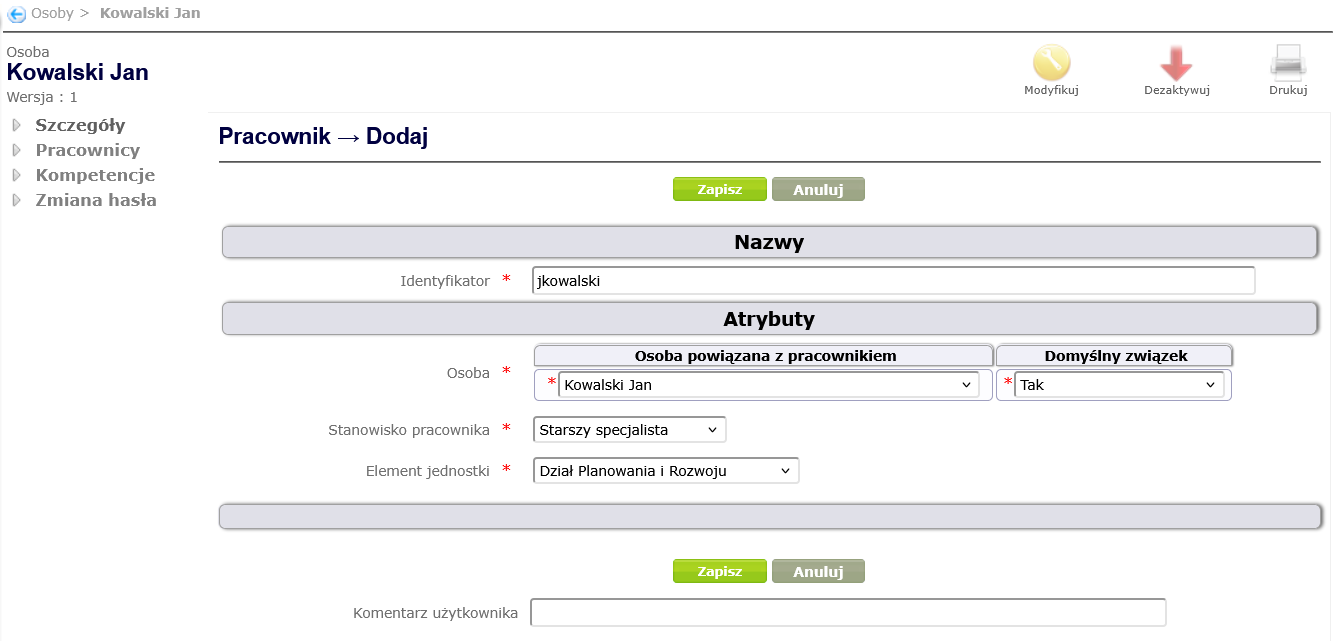Click the back arrow icon beside Osoby
Image resolution: width=1333 pixels, height=641 pixels.
tap(16, 14)
